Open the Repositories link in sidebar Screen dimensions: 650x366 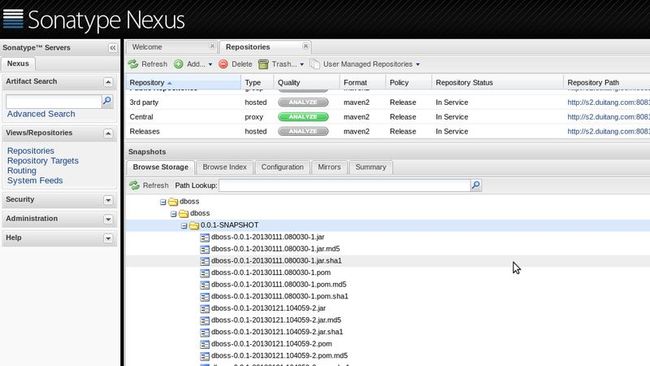[x=31, y=151]
